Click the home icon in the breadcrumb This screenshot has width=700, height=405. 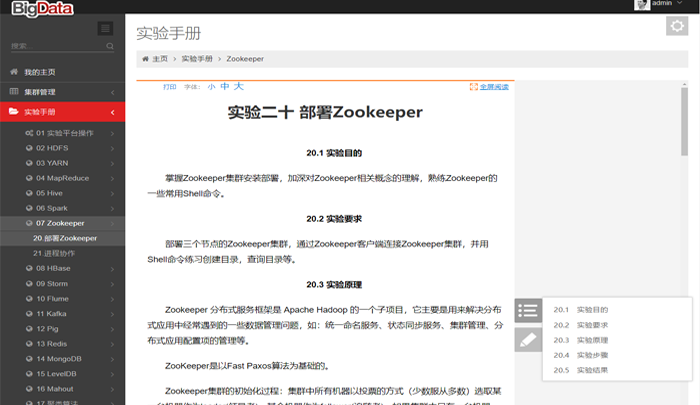[x=147, y=59]
